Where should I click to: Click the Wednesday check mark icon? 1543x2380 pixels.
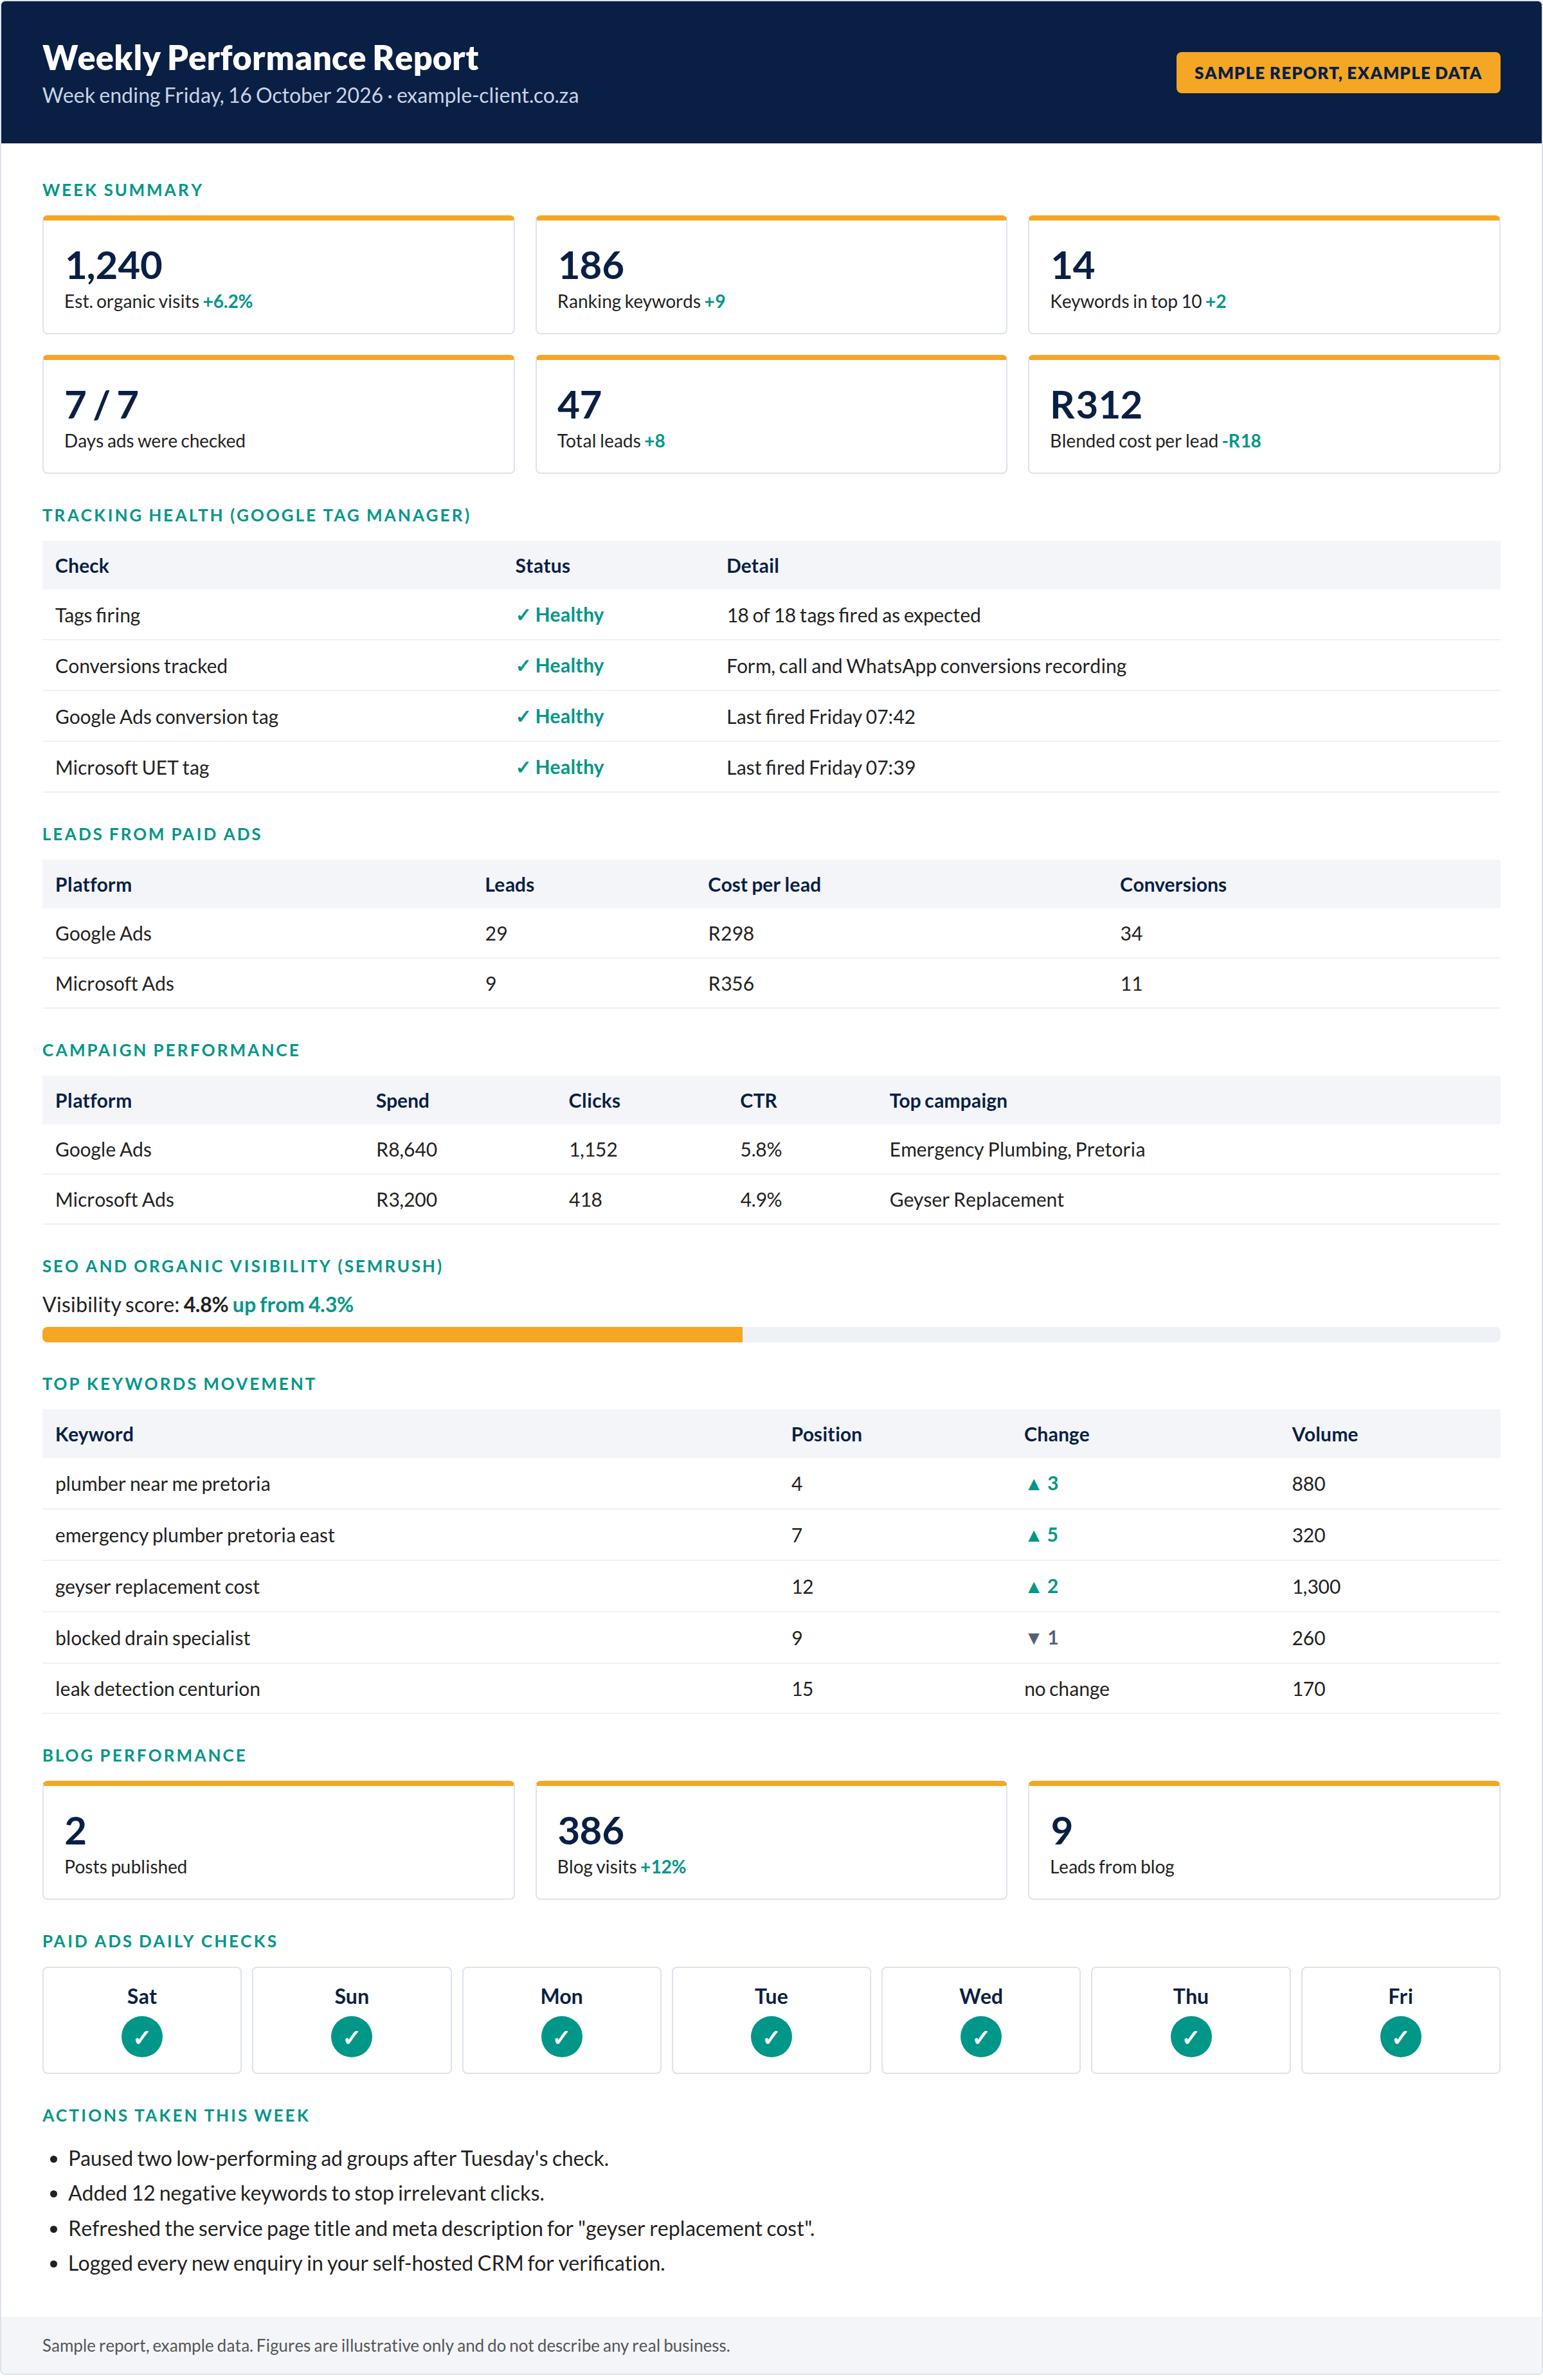click(x=981, y=2037)
